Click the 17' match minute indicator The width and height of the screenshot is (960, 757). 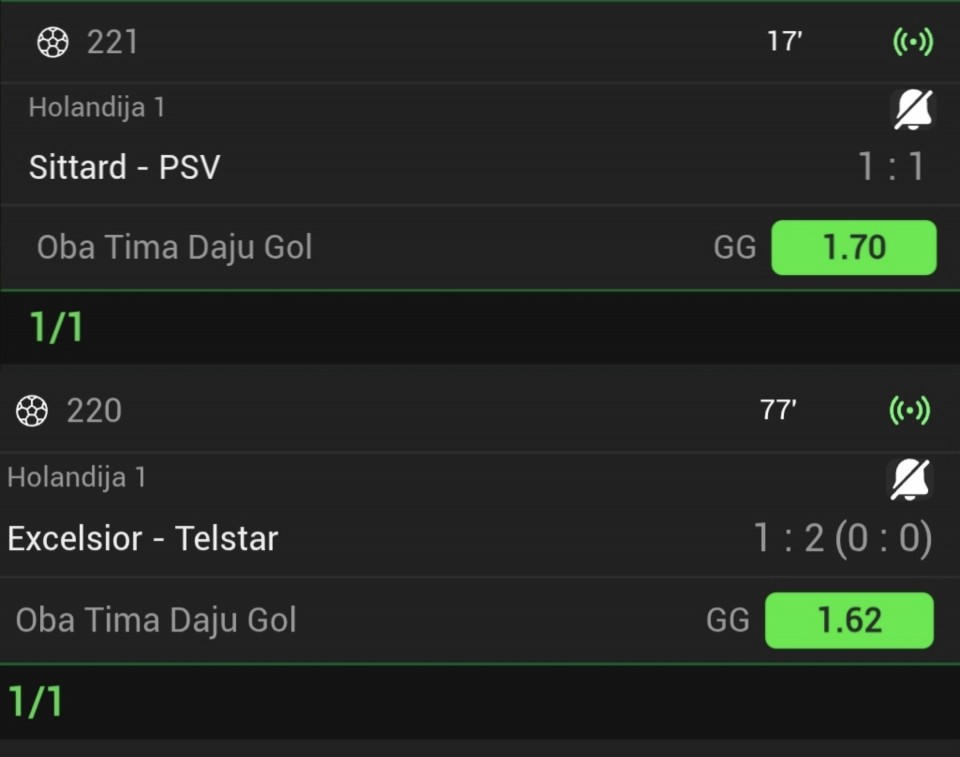785,42
